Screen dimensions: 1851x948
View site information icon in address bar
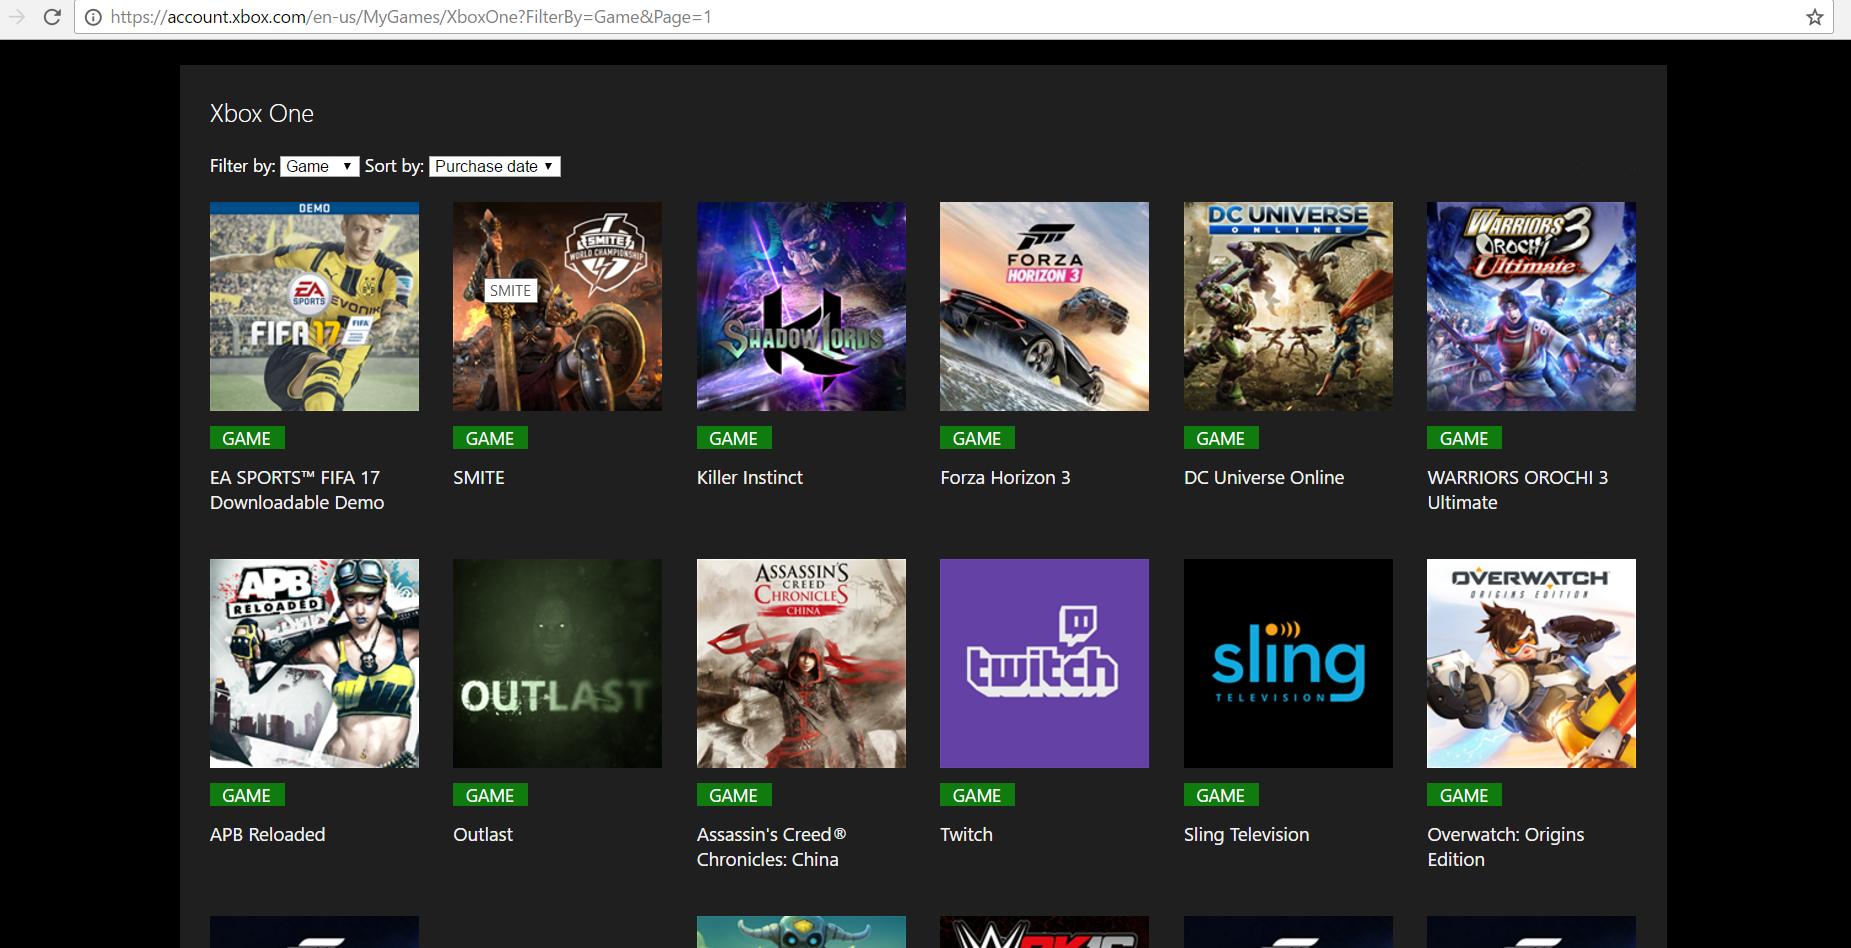93,17
